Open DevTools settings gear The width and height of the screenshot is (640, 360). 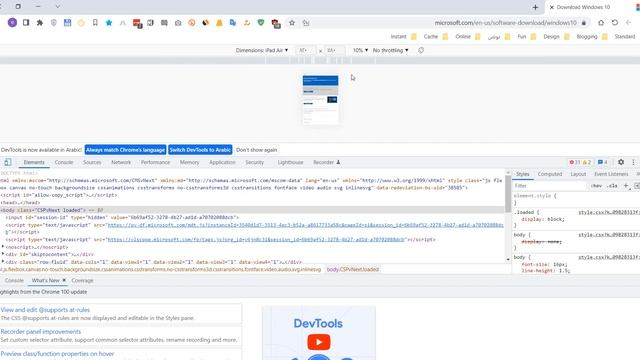pos(621,162)
